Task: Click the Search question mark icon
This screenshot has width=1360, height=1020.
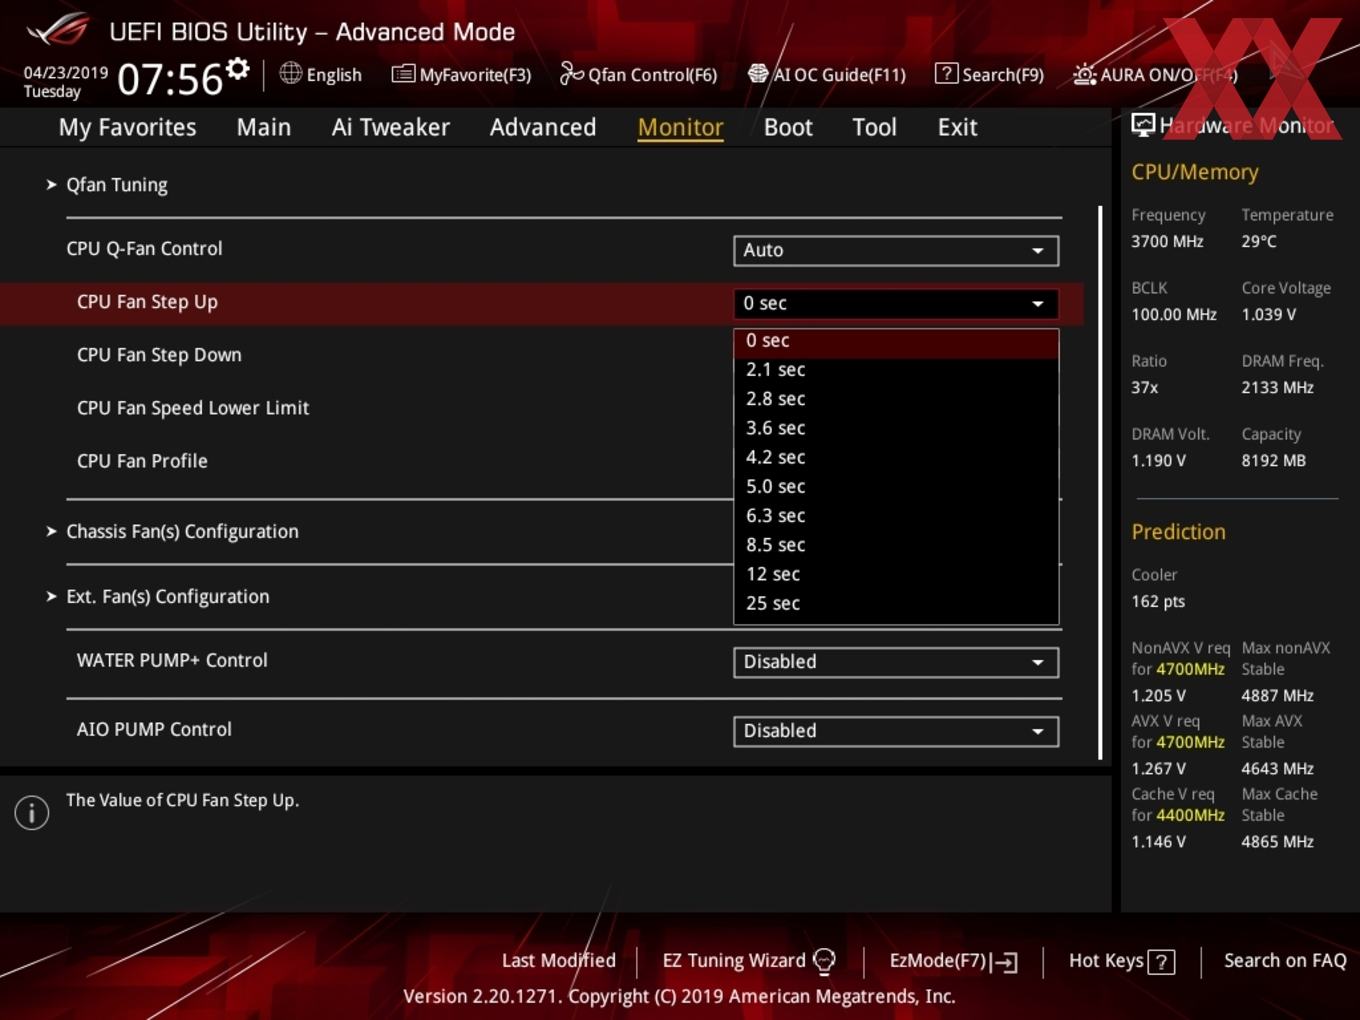Action: coord(945,73)
